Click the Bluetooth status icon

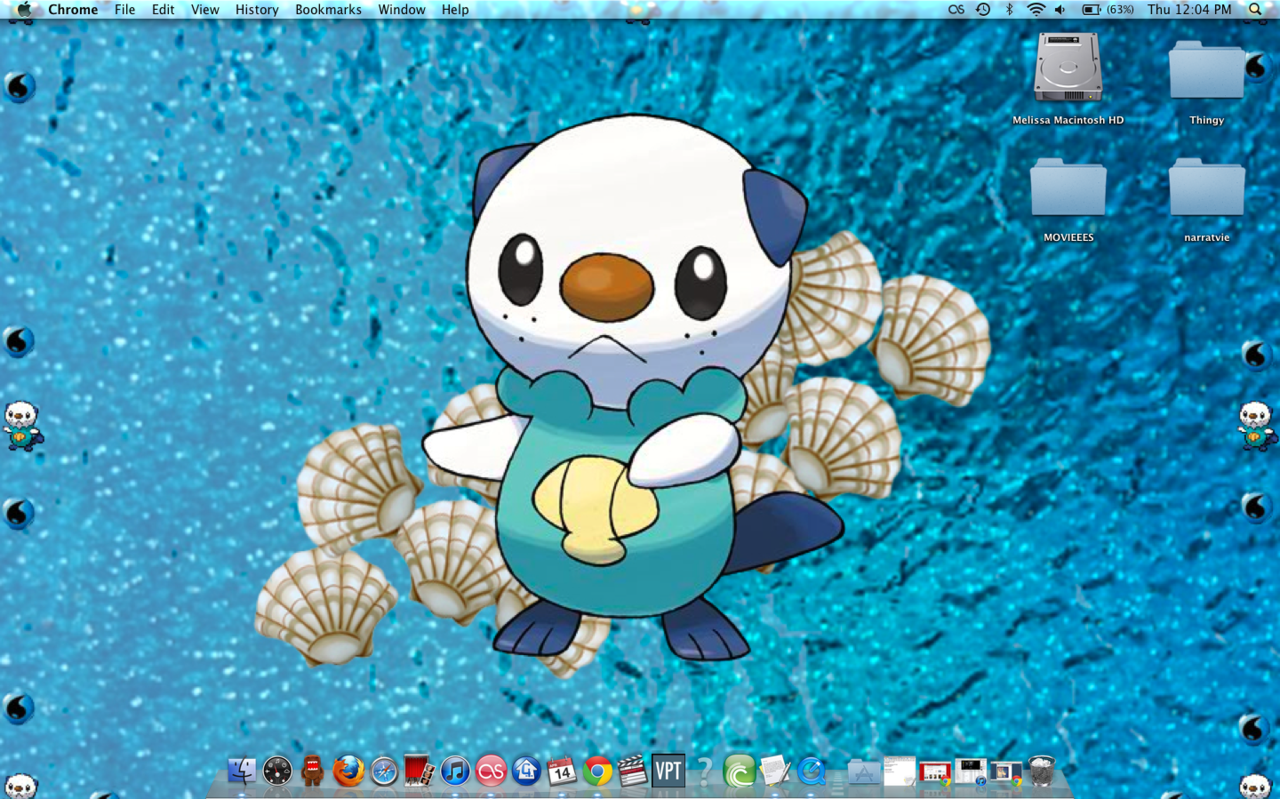click(1009, 10)
